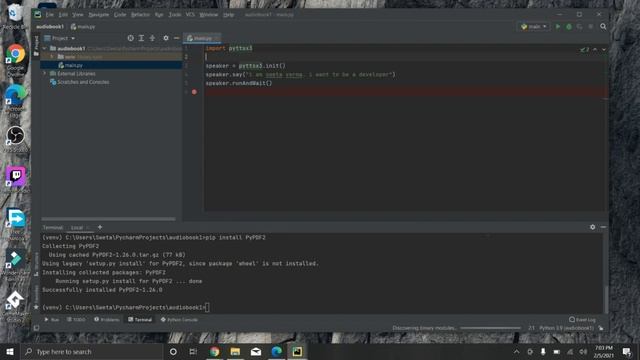Open Search Everywhere magnifier icon
The width and height of the screenshot is (640, 360).
pyautogui.click(x=603, y=27)
